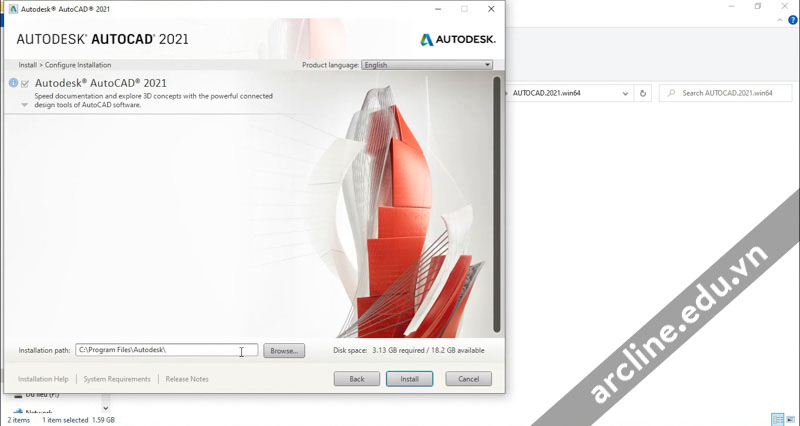The image size is (800, 426).
Task: Open File Explorer help question mark icon
Action: point(793,19)
